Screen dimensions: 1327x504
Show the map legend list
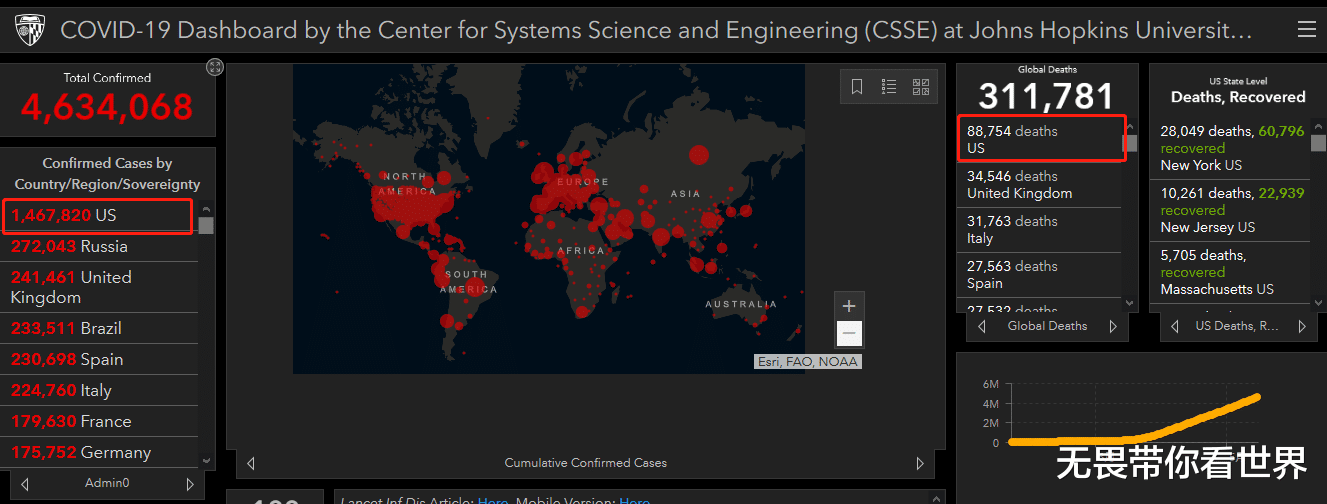[x=889, y=87]
